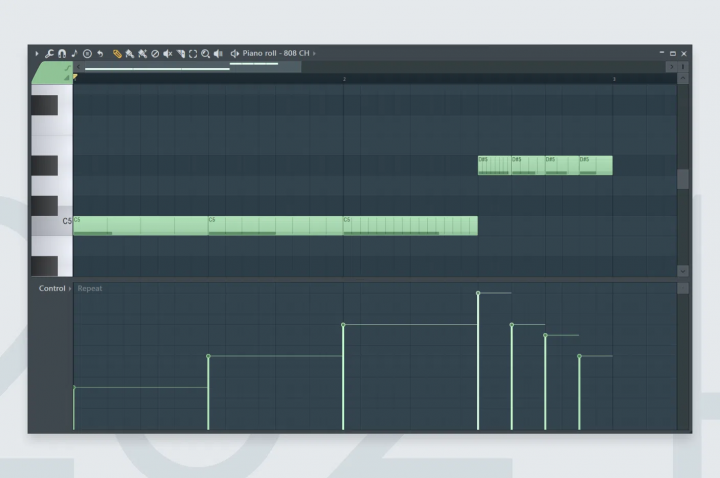Select the Playback speaker tool
Viewport: 720px width, 478px height.
pos(218,54)
